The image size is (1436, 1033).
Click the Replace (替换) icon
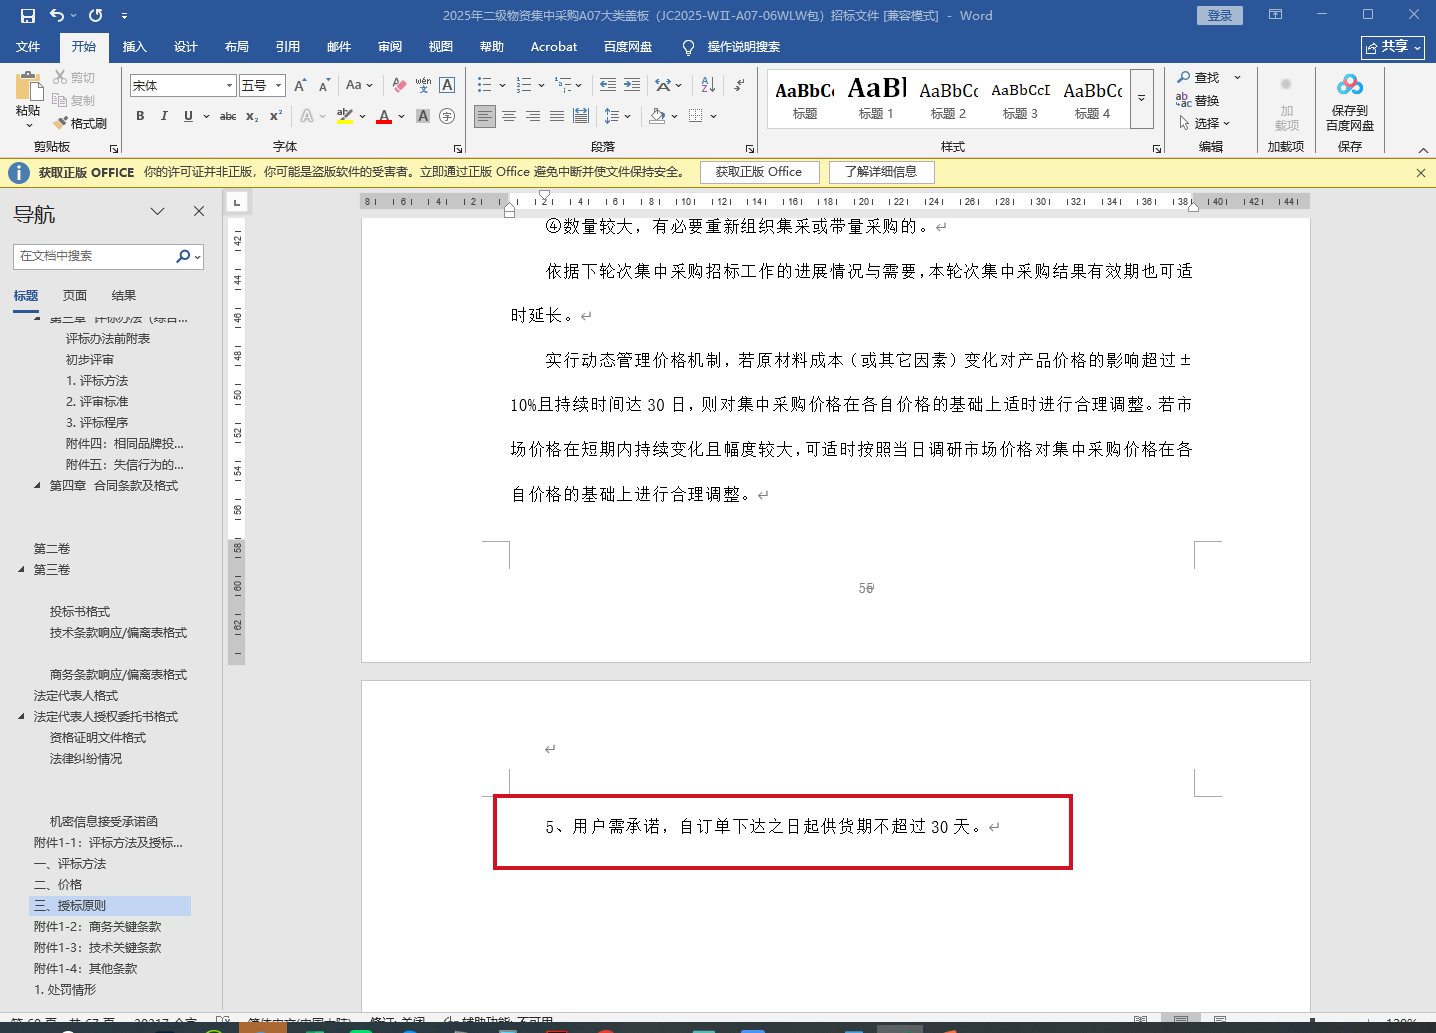tap(1184, 100)
